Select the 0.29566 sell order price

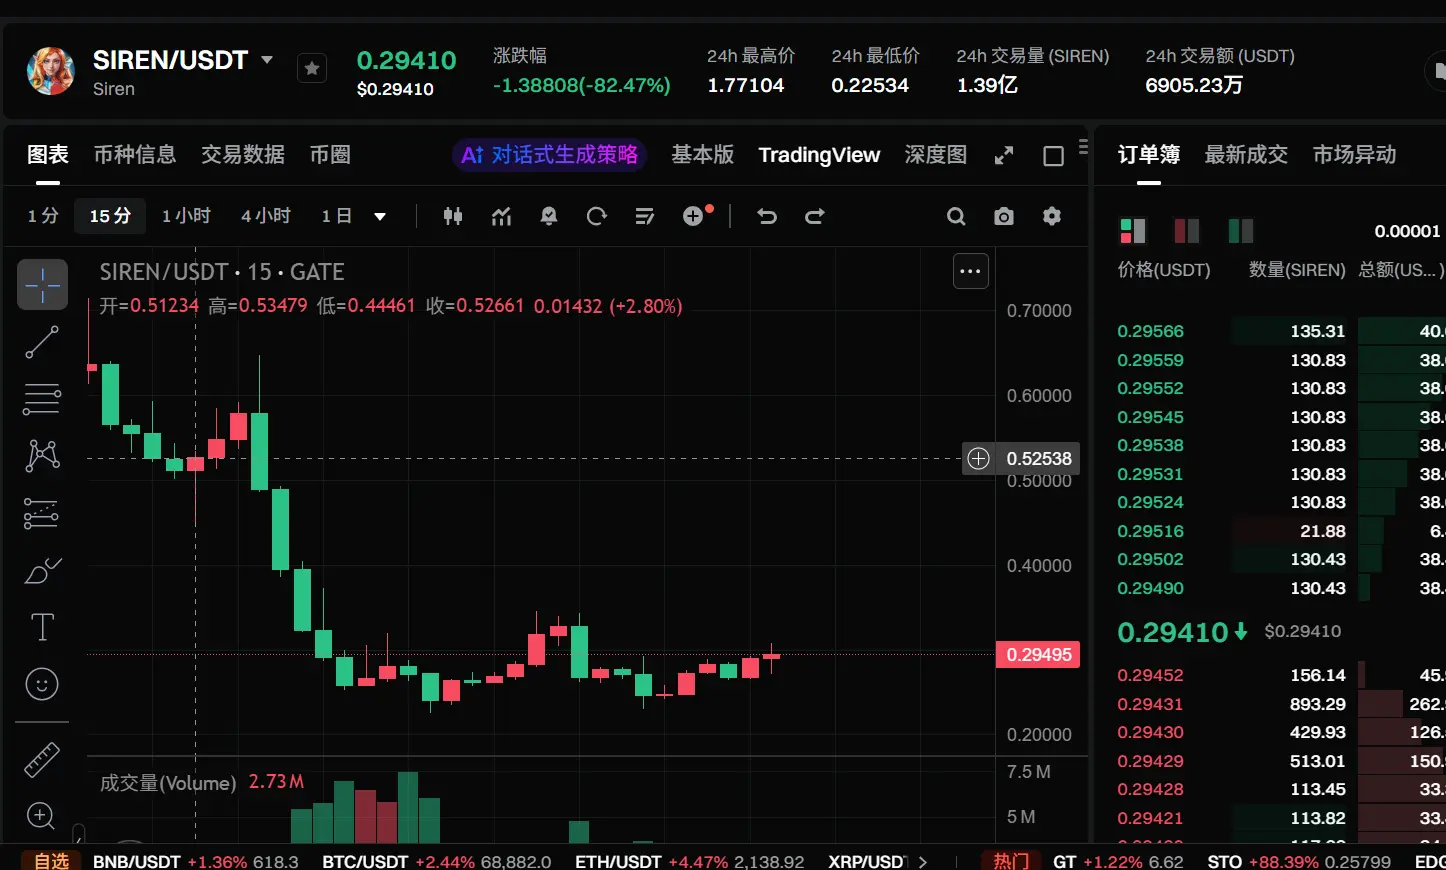(x=1150, y=331)
